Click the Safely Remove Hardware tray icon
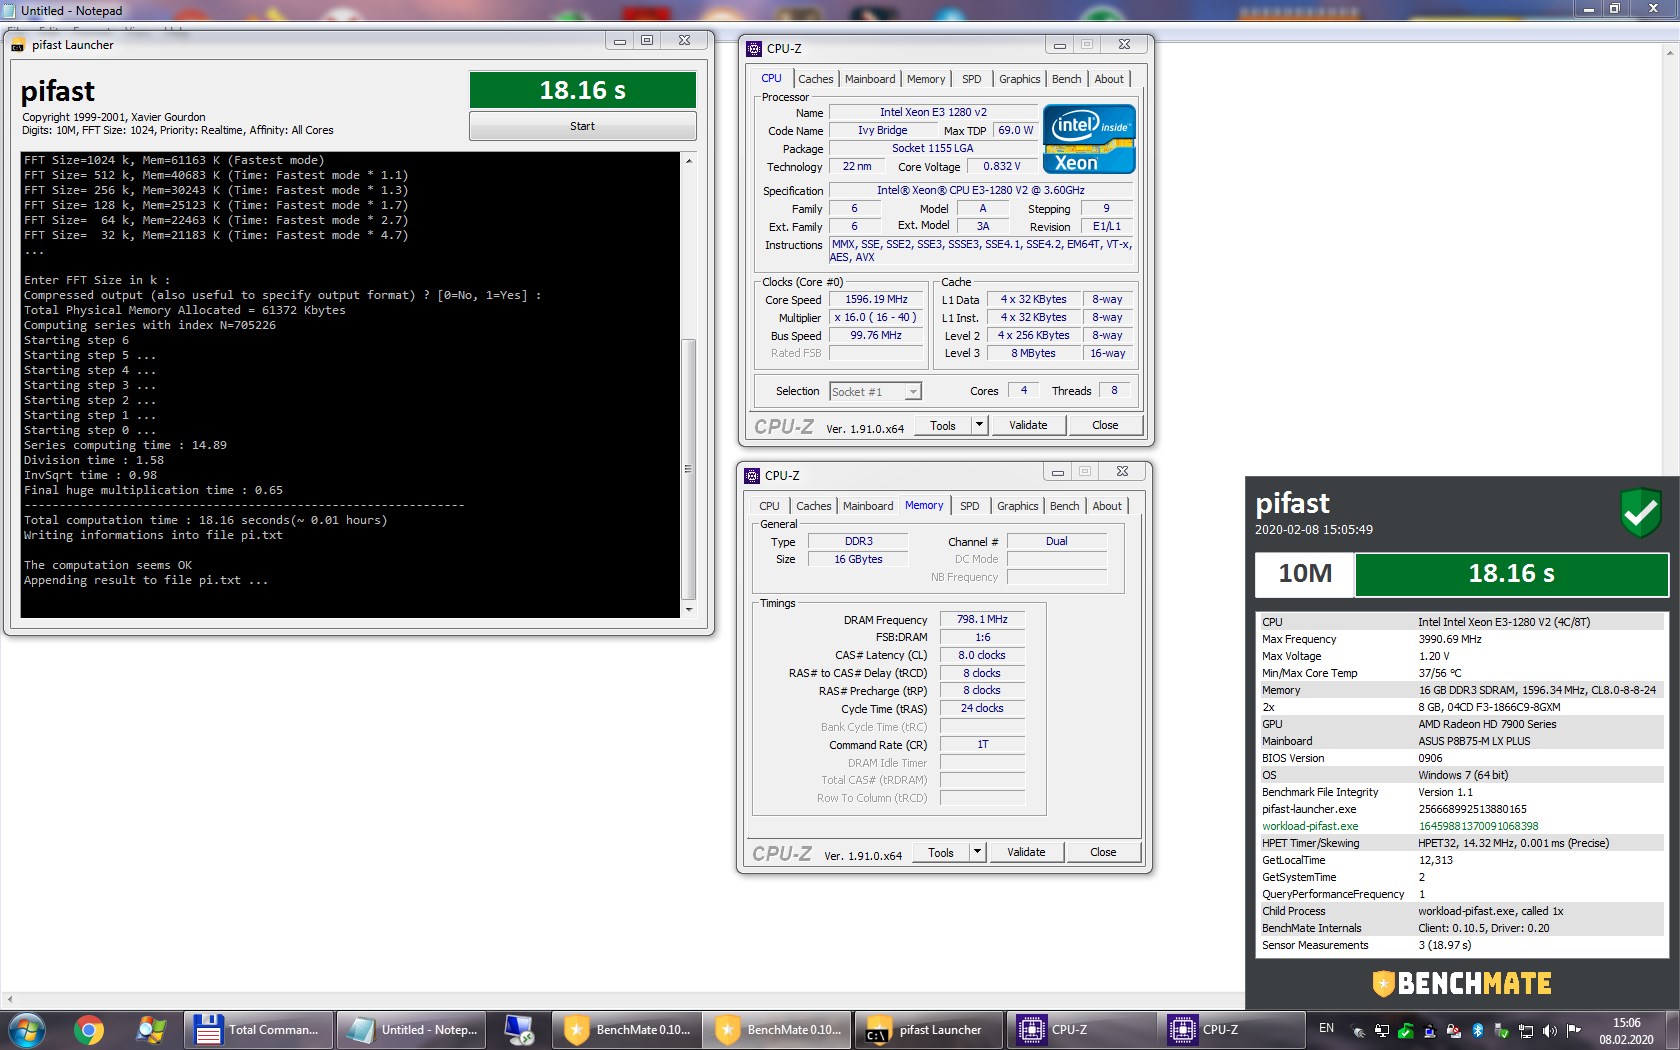Screen dimensions: 1680x1050 click(x=1501, y=1030)
